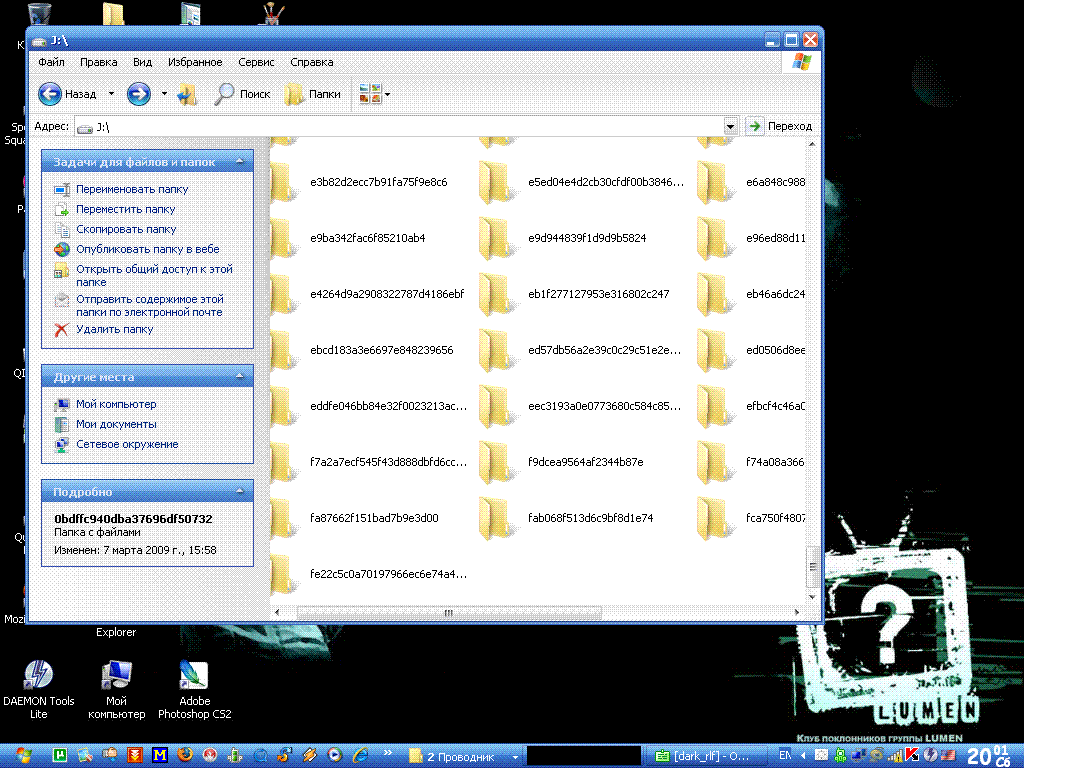The image size is (1090, 768).
Task: Collapse the Другие места panel
Action: tap(239, 377)
